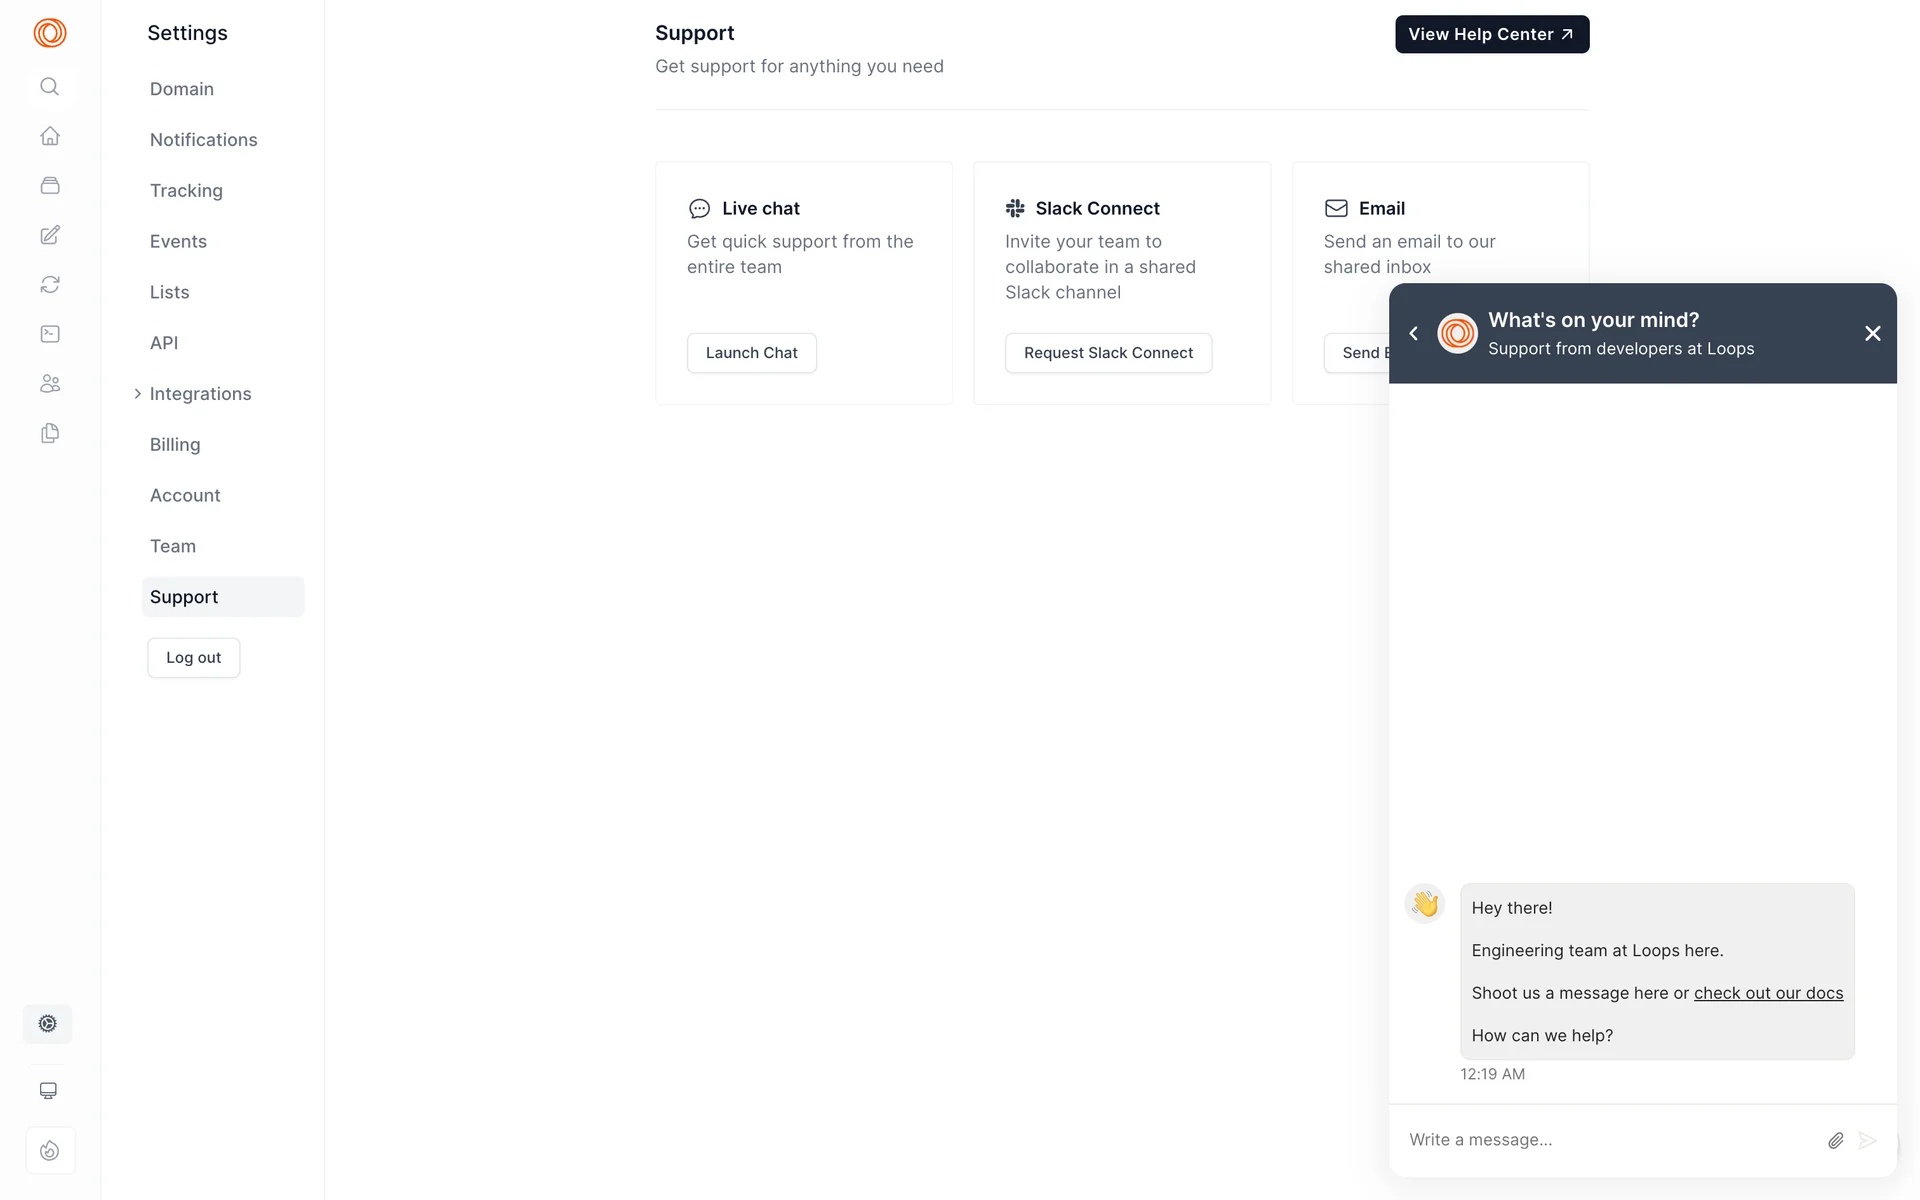
Task: Click the Log out button
Action: tap(193, 658)
